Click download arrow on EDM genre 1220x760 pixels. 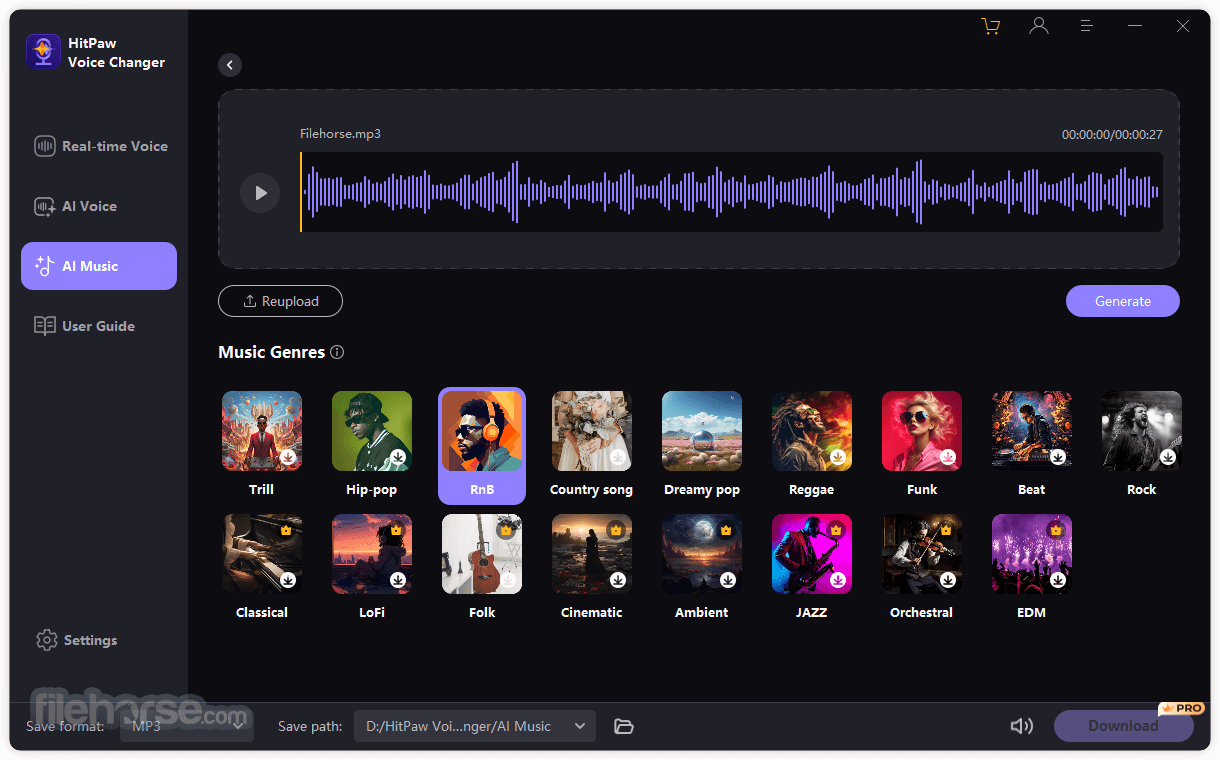pyautogui.click(x=1058, y=580)
